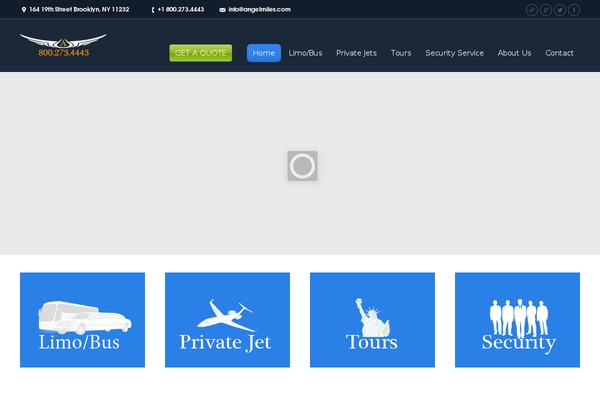This screenshot has height=400, width=600.
Task: Click the envelope icon beside email
Action: coord(222,10)
